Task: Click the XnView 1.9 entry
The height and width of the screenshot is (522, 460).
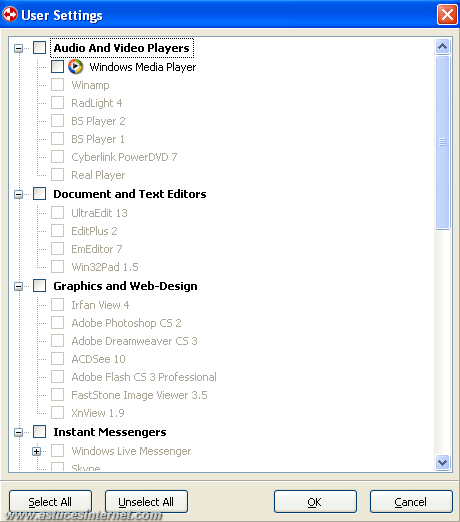Action: coord(98,413)
